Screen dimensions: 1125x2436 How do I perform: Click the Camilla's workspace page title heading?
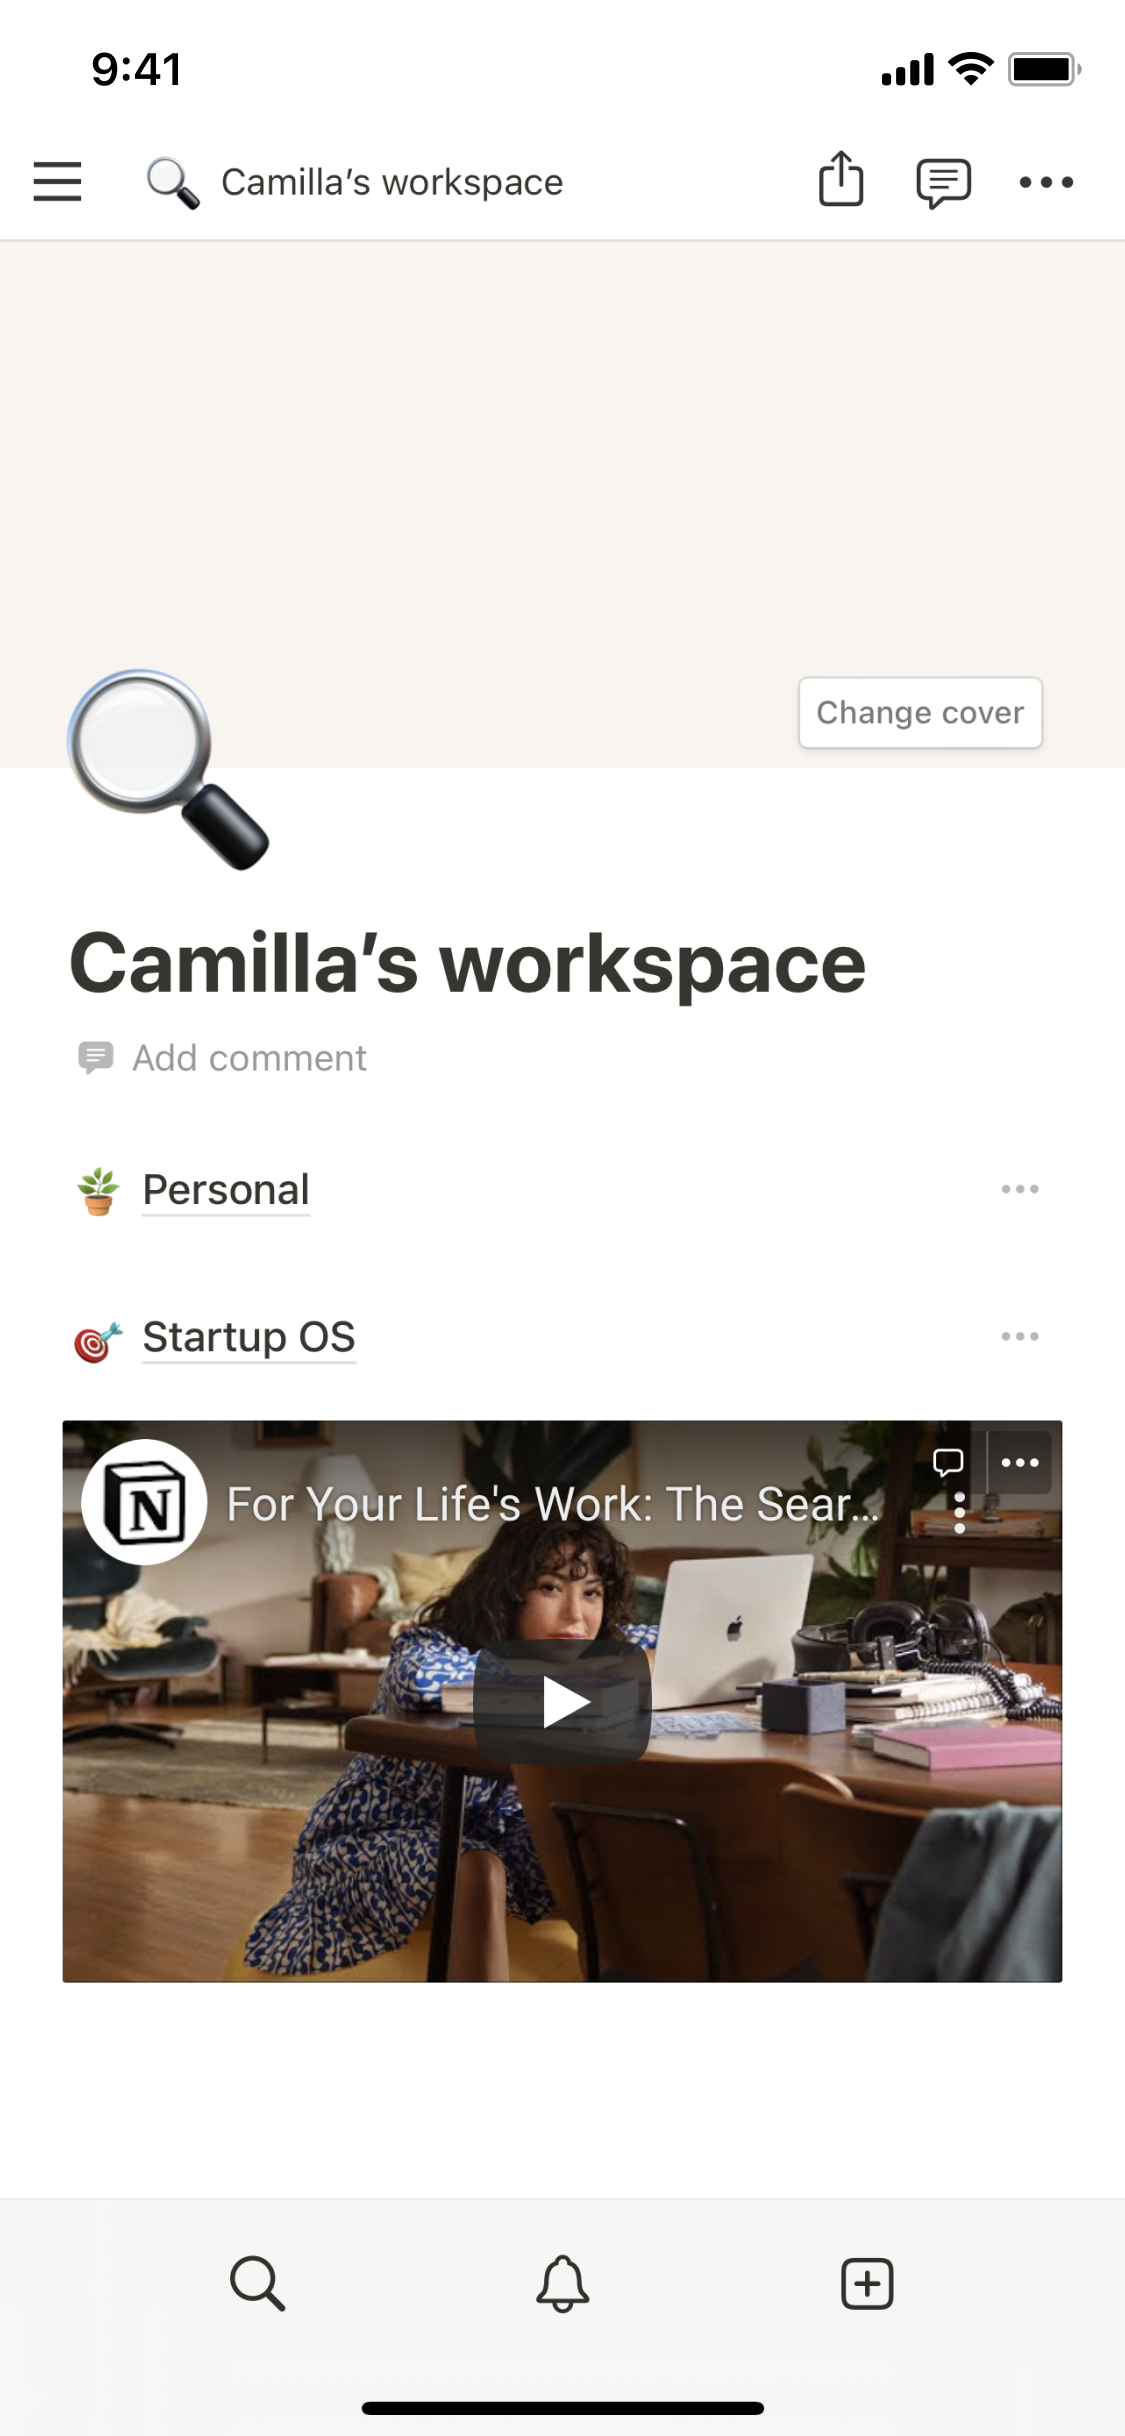[x=468, y=963]
